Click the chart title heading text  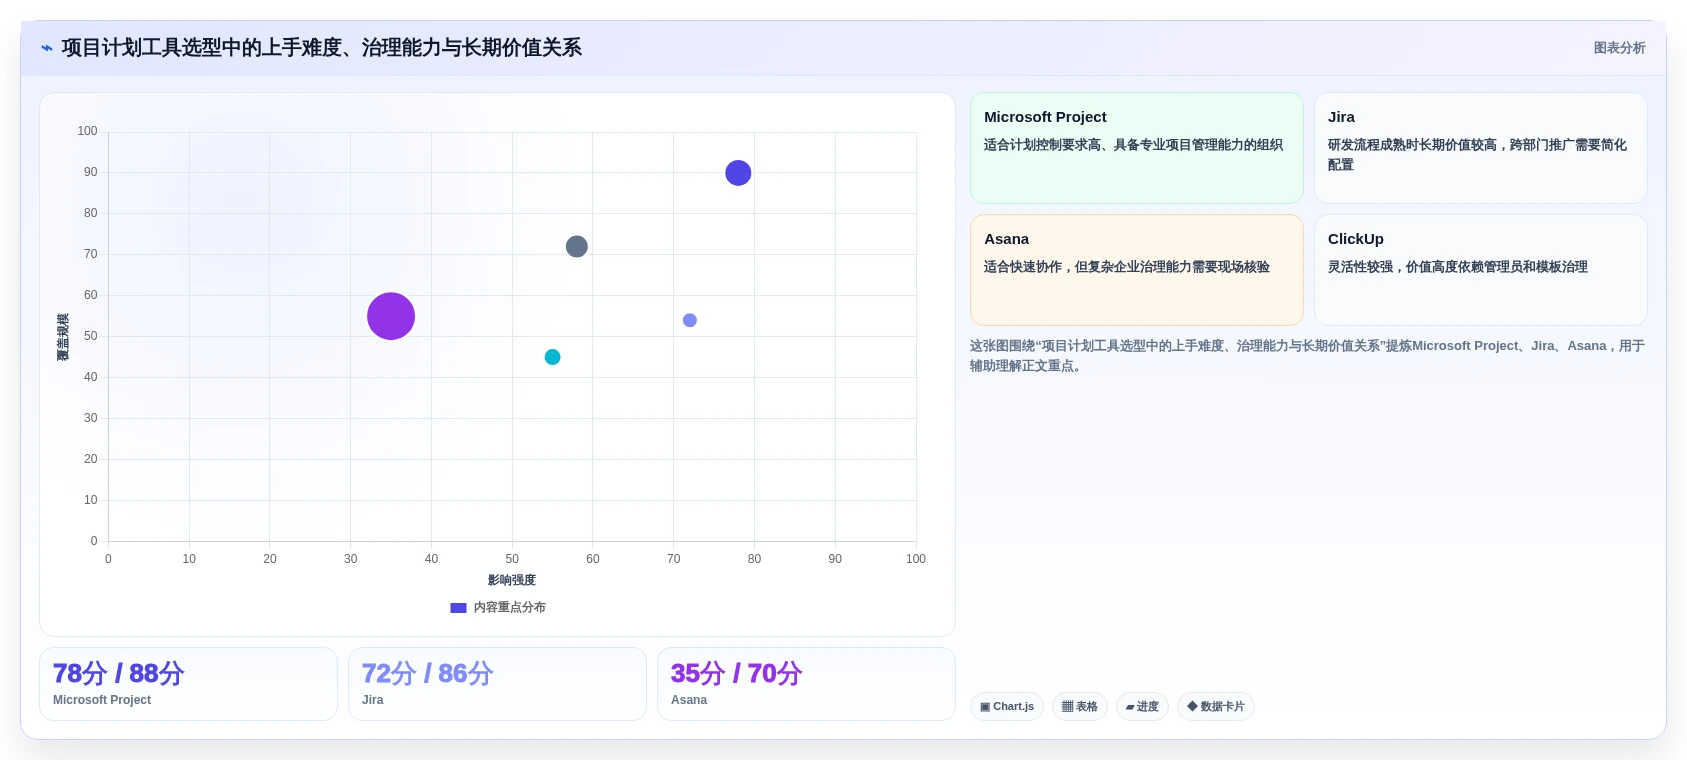pos(321,48)
